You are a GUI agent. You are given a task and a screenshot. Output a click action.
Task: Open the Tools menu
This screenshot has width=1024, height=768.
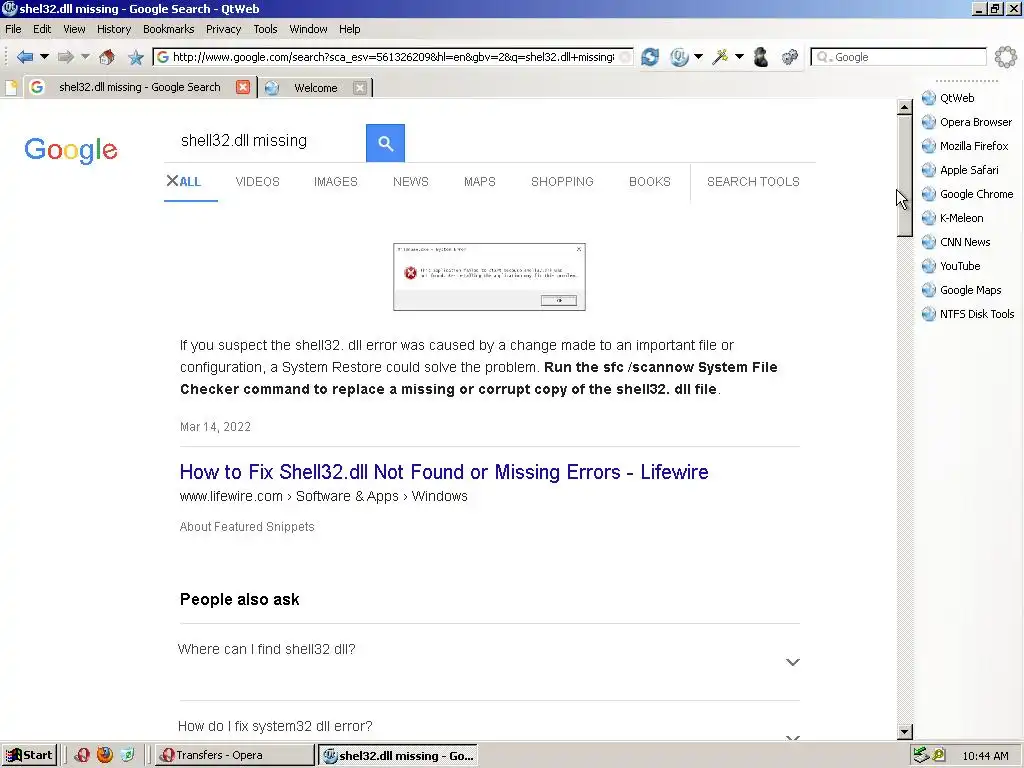pos(265,29)
